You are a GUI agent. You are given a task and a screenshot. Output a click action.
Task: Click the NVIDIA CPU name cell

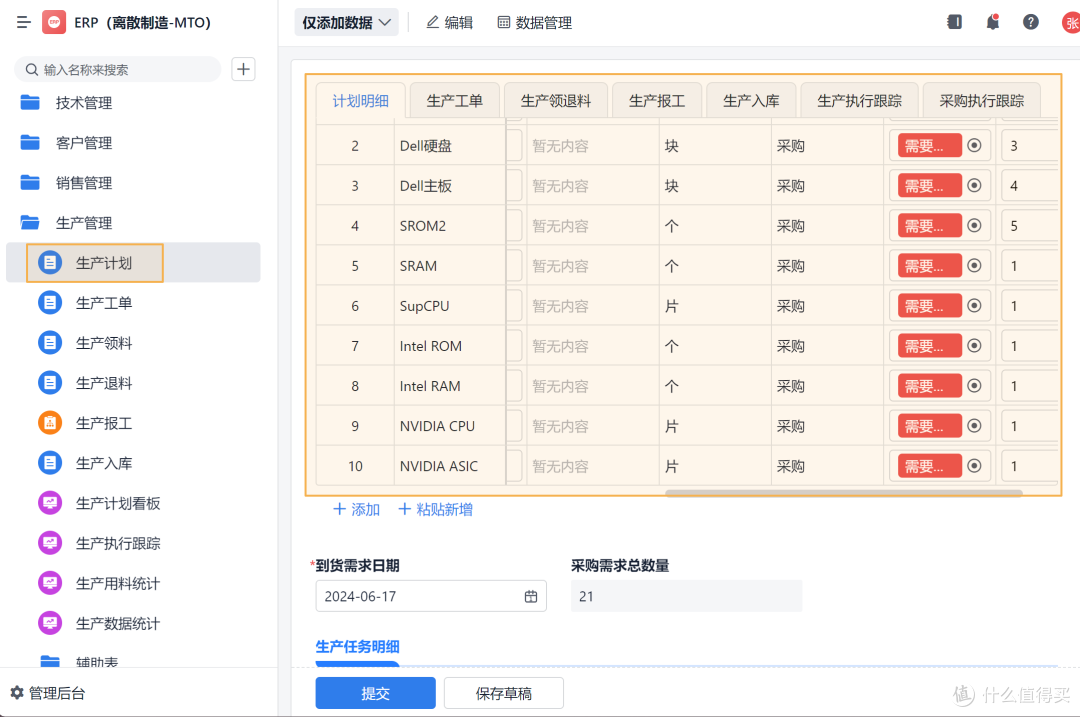pos(450,426)
